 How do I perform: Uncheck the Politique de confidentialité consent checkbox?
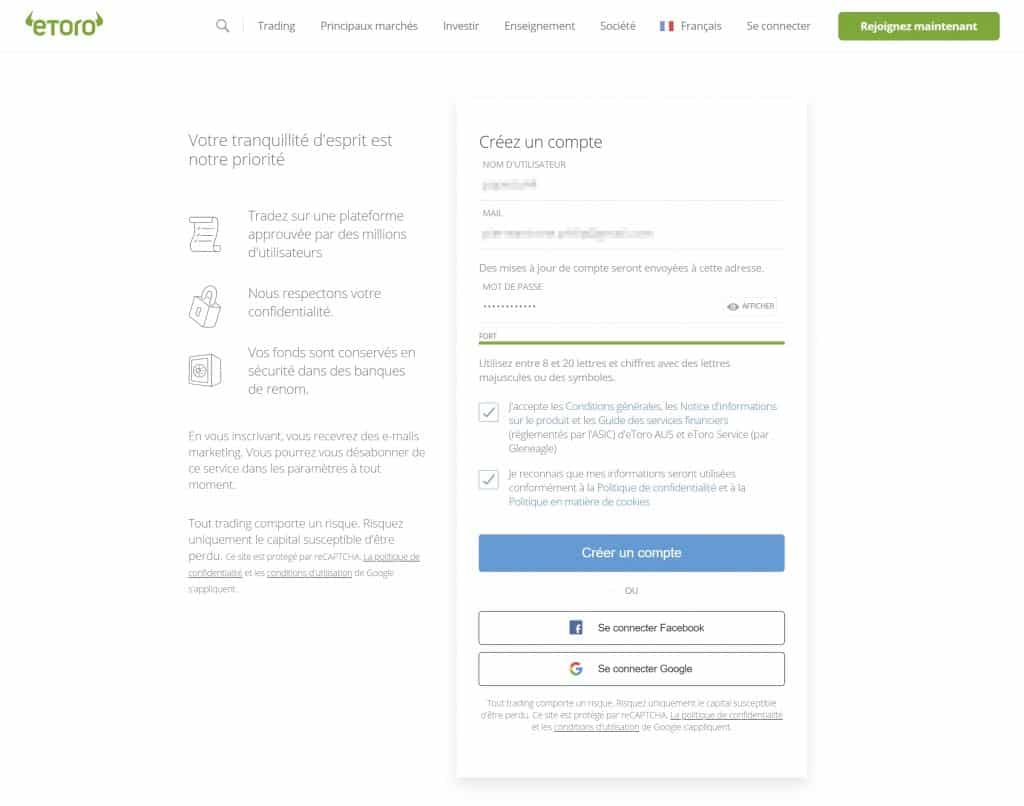(x=490, y=480)
